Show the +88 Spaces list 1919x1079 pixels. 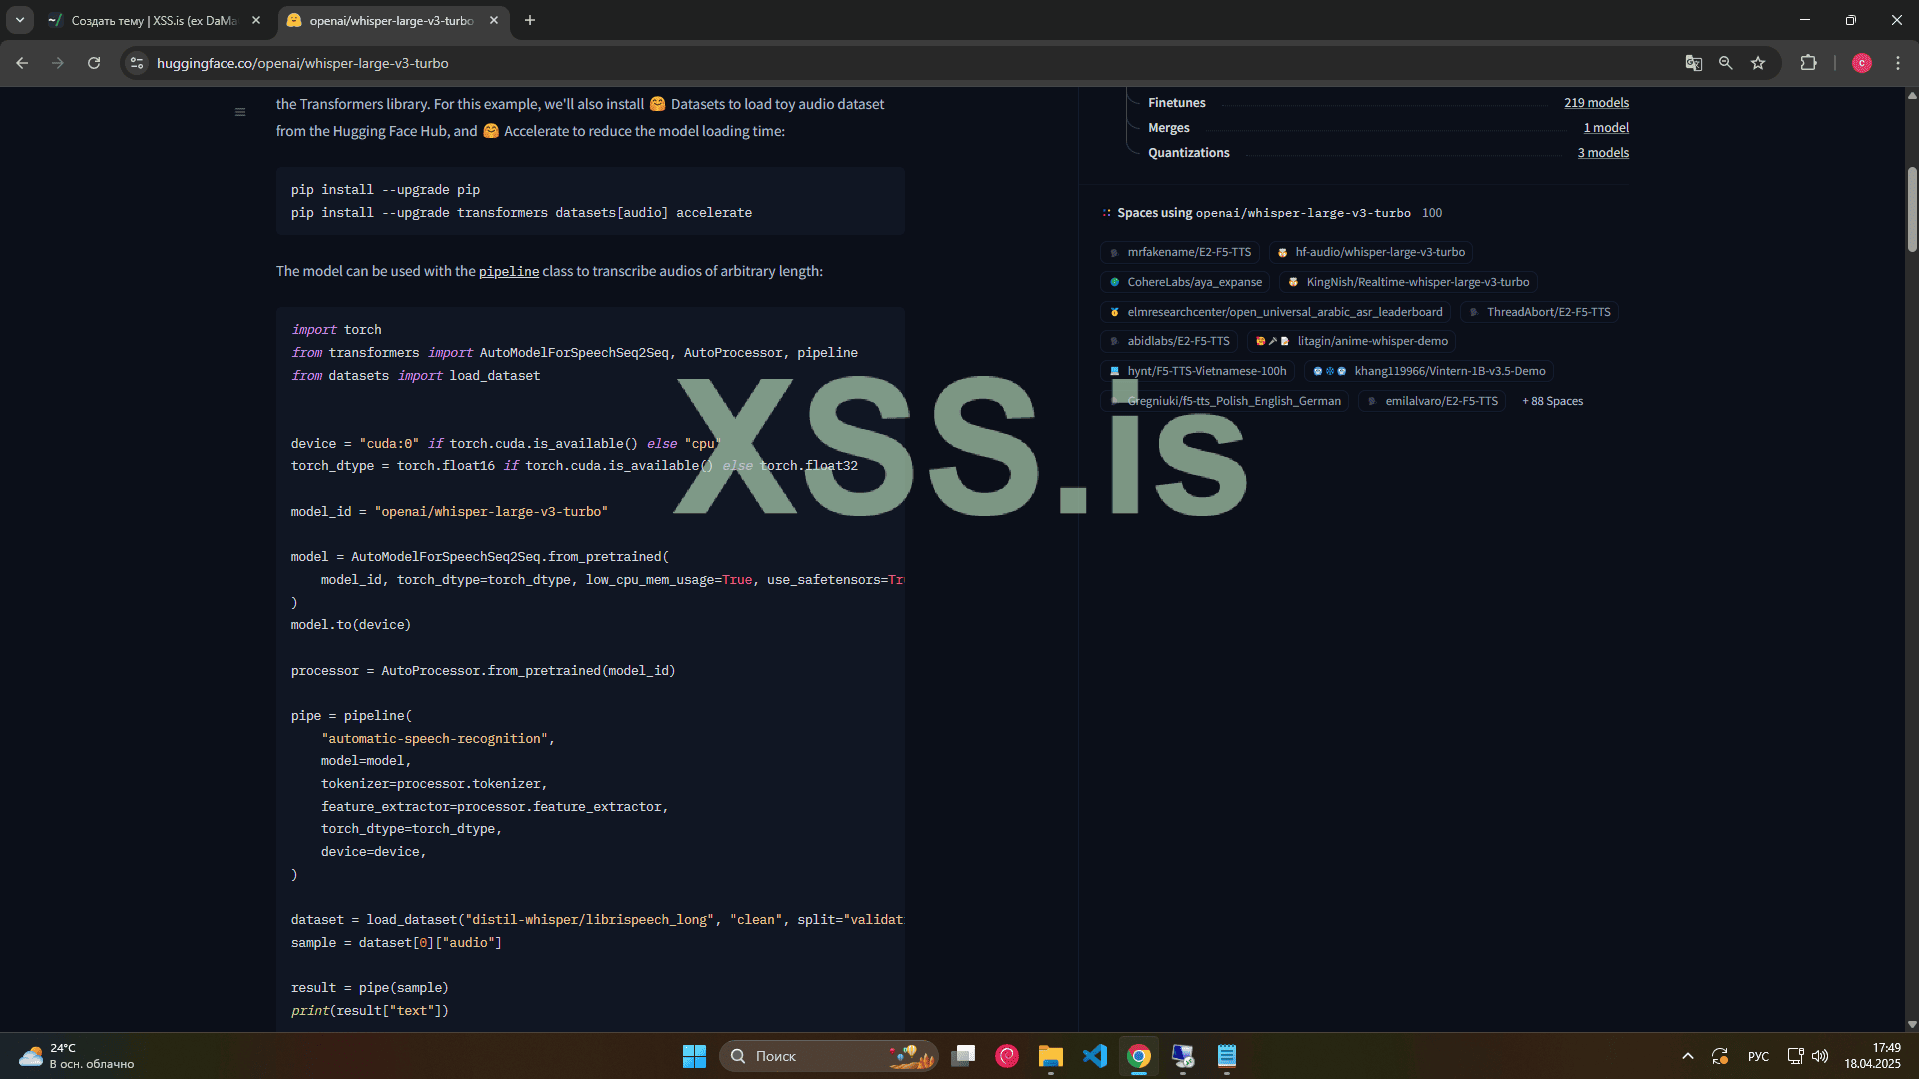1552,401
